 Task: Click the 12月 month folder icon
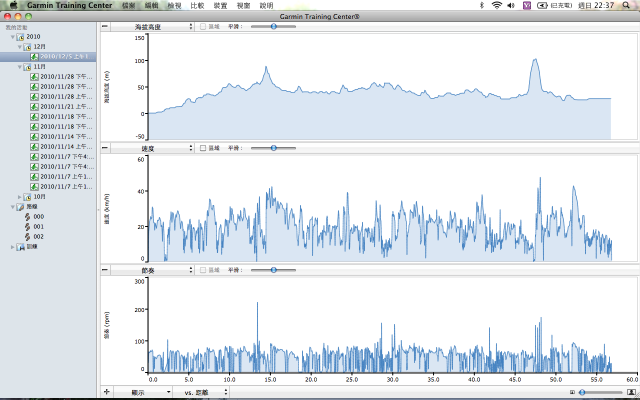(27, 47)
